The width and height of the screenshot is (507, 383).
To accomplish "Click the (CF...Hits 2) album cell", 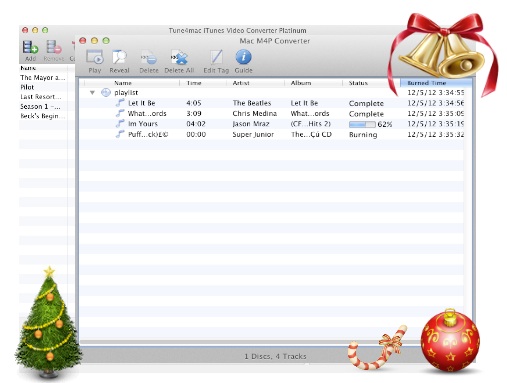I will pyautogui.click(x=311, y=124).
